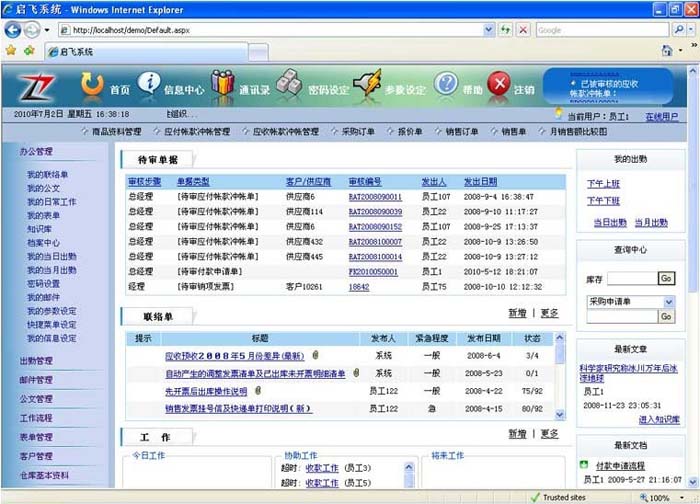Screen dimensions: 700x504
Task: Click the 进入知识库 link
Action: coord(659,419)
